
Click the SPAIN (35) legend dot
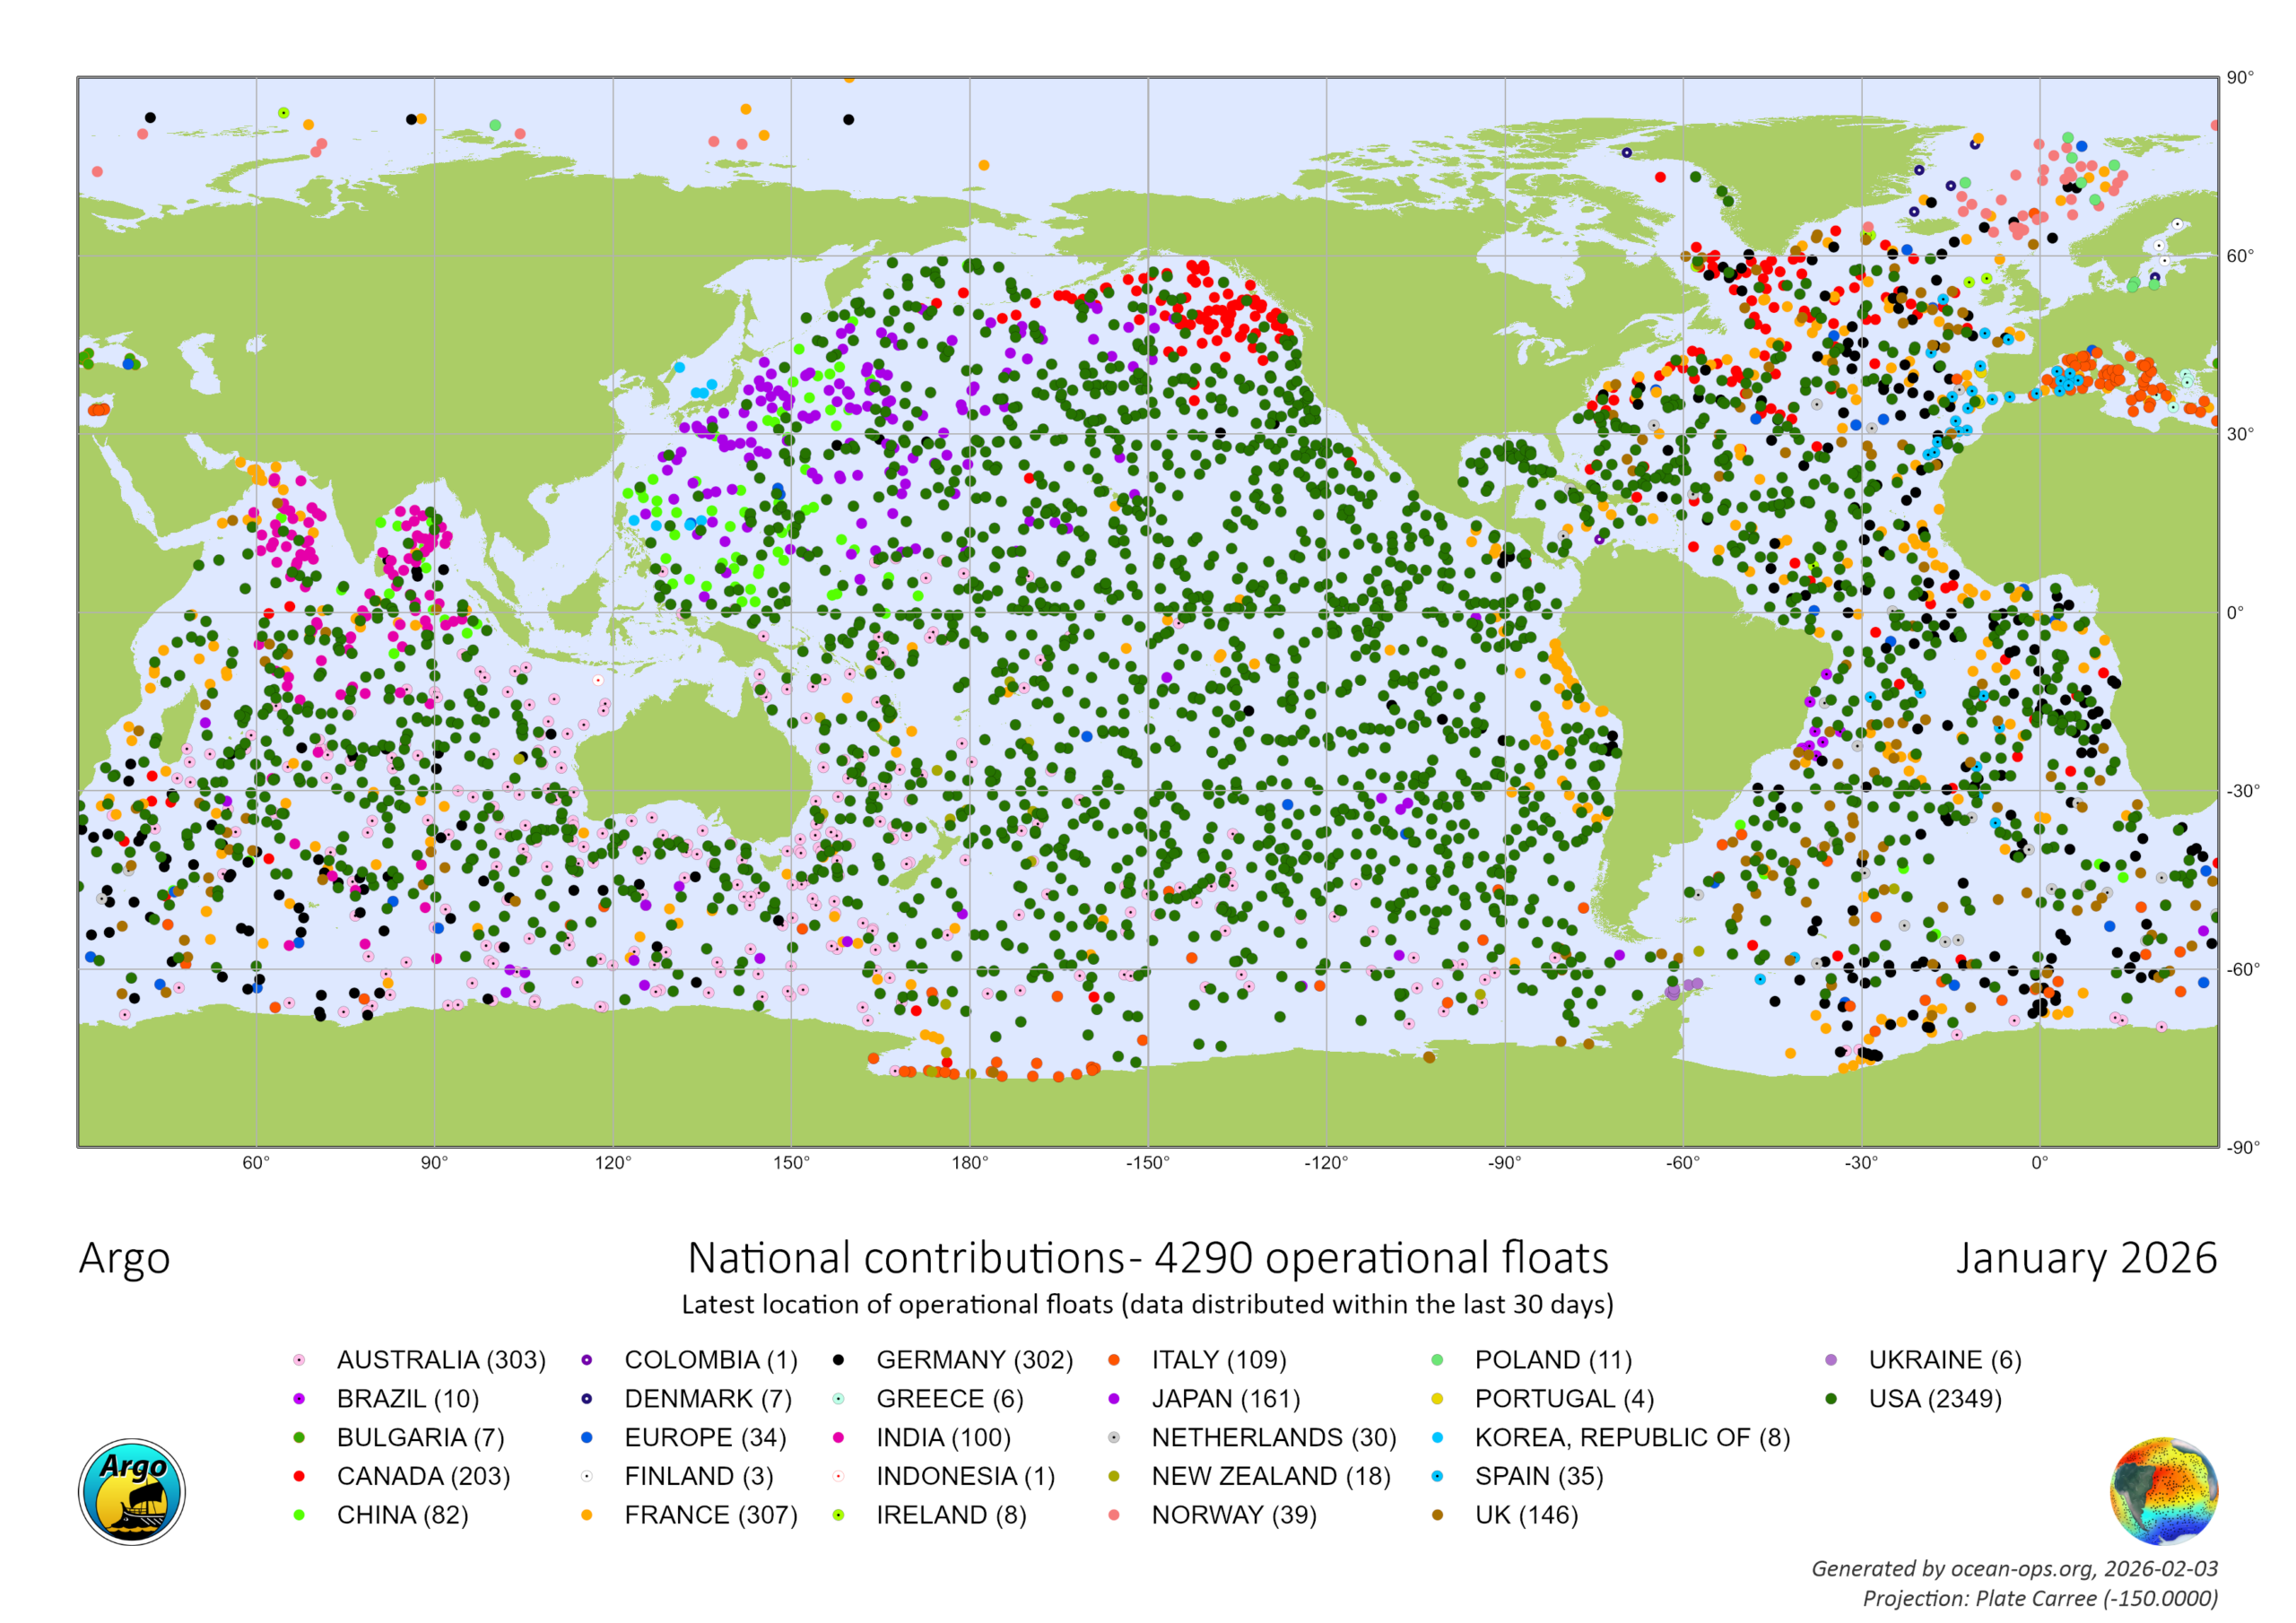[x=1438, y=1476]
